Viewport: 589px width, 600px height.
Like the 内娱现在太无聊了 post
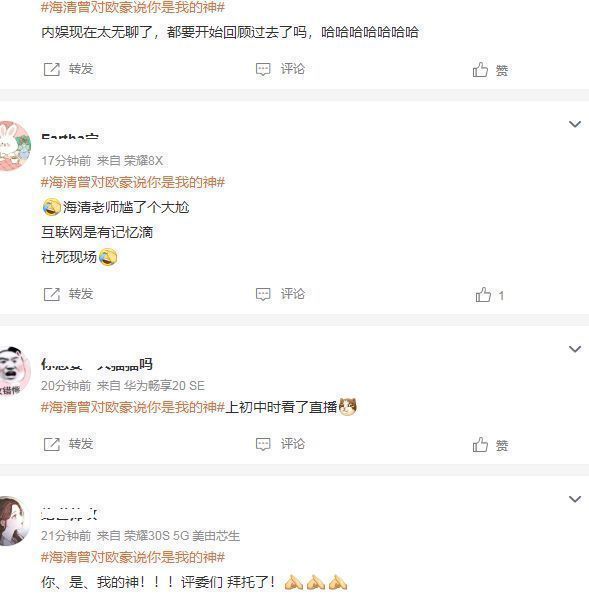pyautogui.click(x=490, y=70)
